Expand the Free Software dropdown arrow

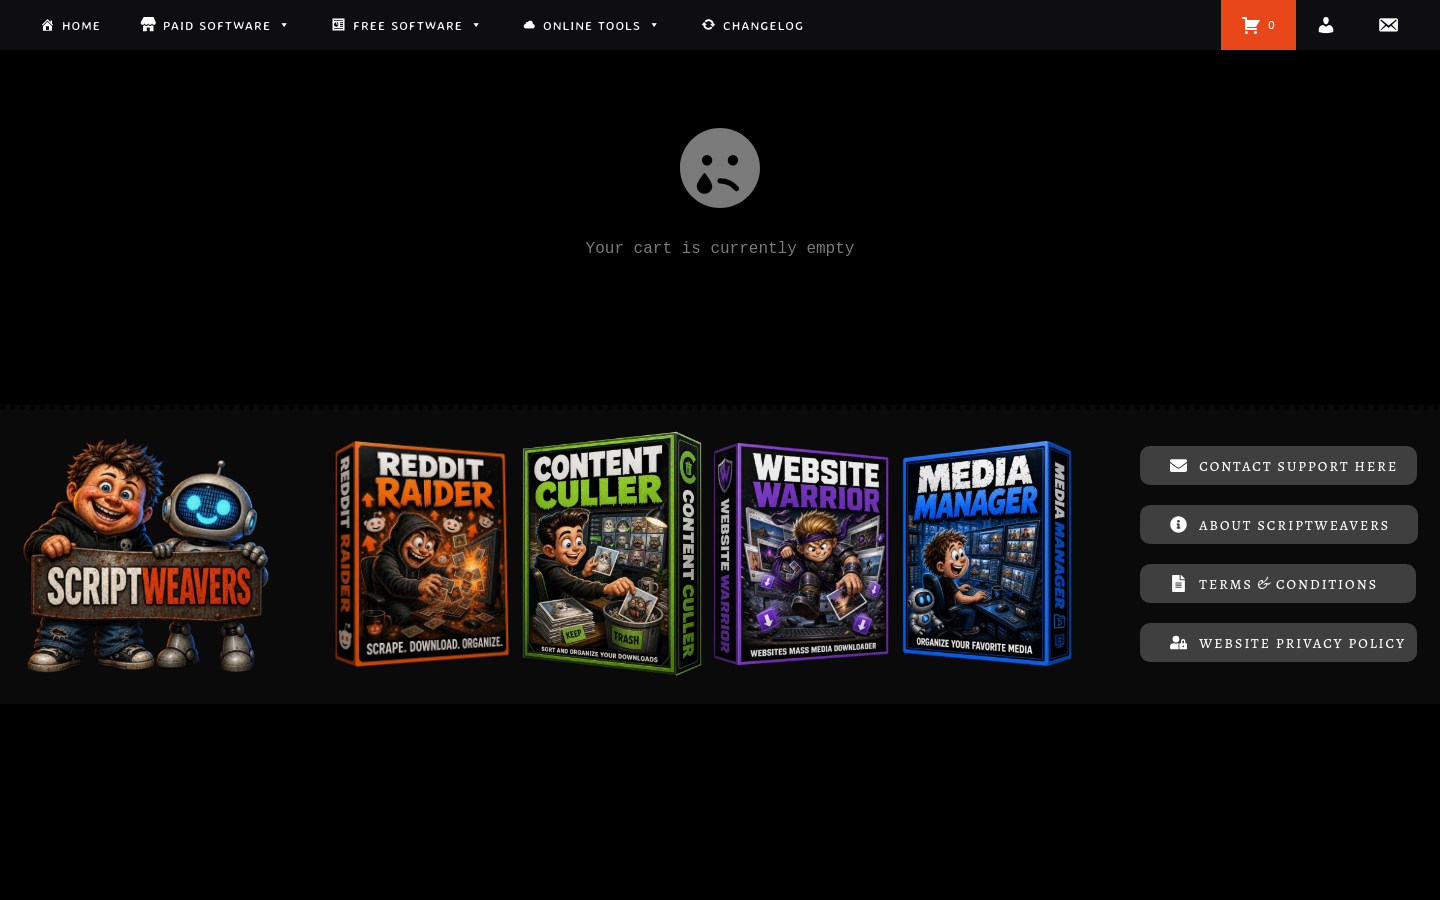click(476, 25)
